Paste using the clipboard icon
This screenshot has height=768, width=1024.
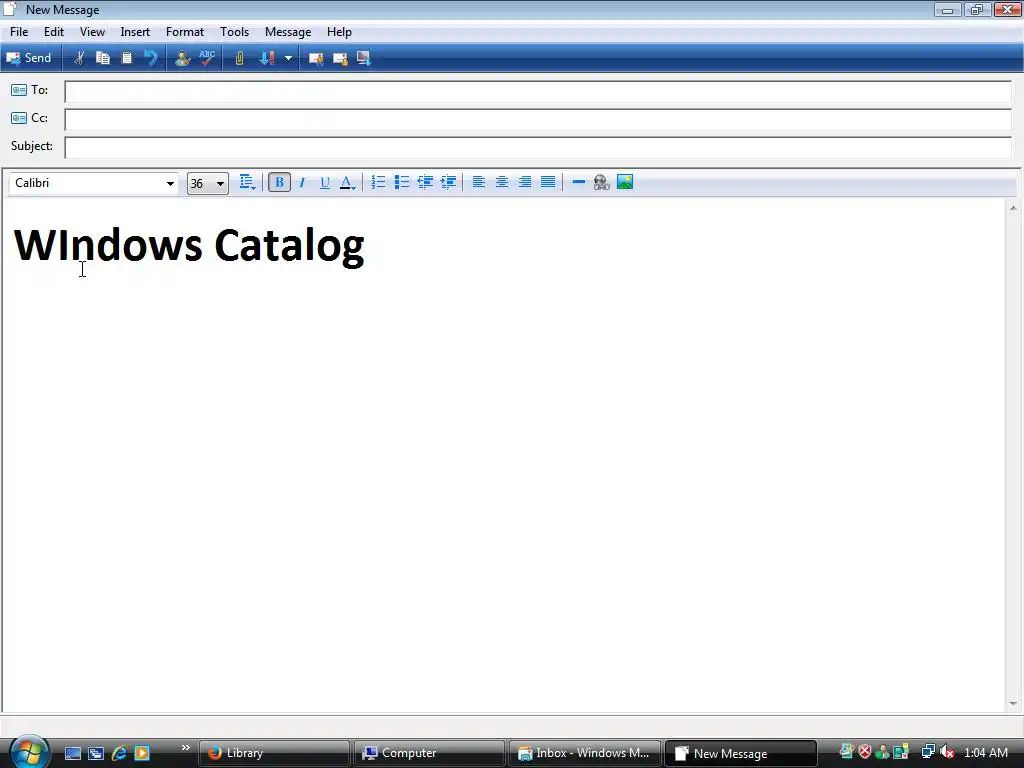[127, 58]
